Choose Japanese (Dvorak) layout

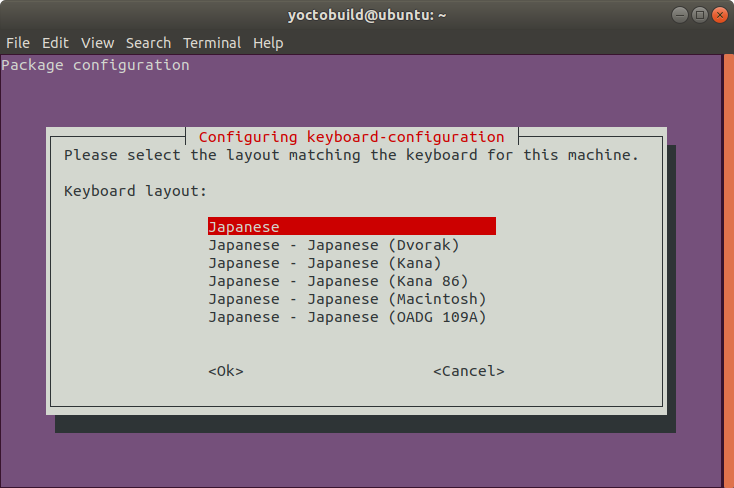coord(334,245)
